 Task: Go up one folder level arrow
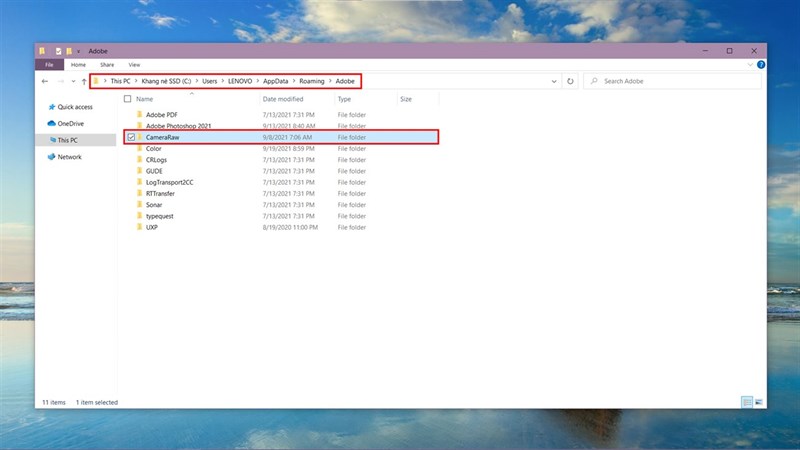point(84,81)
